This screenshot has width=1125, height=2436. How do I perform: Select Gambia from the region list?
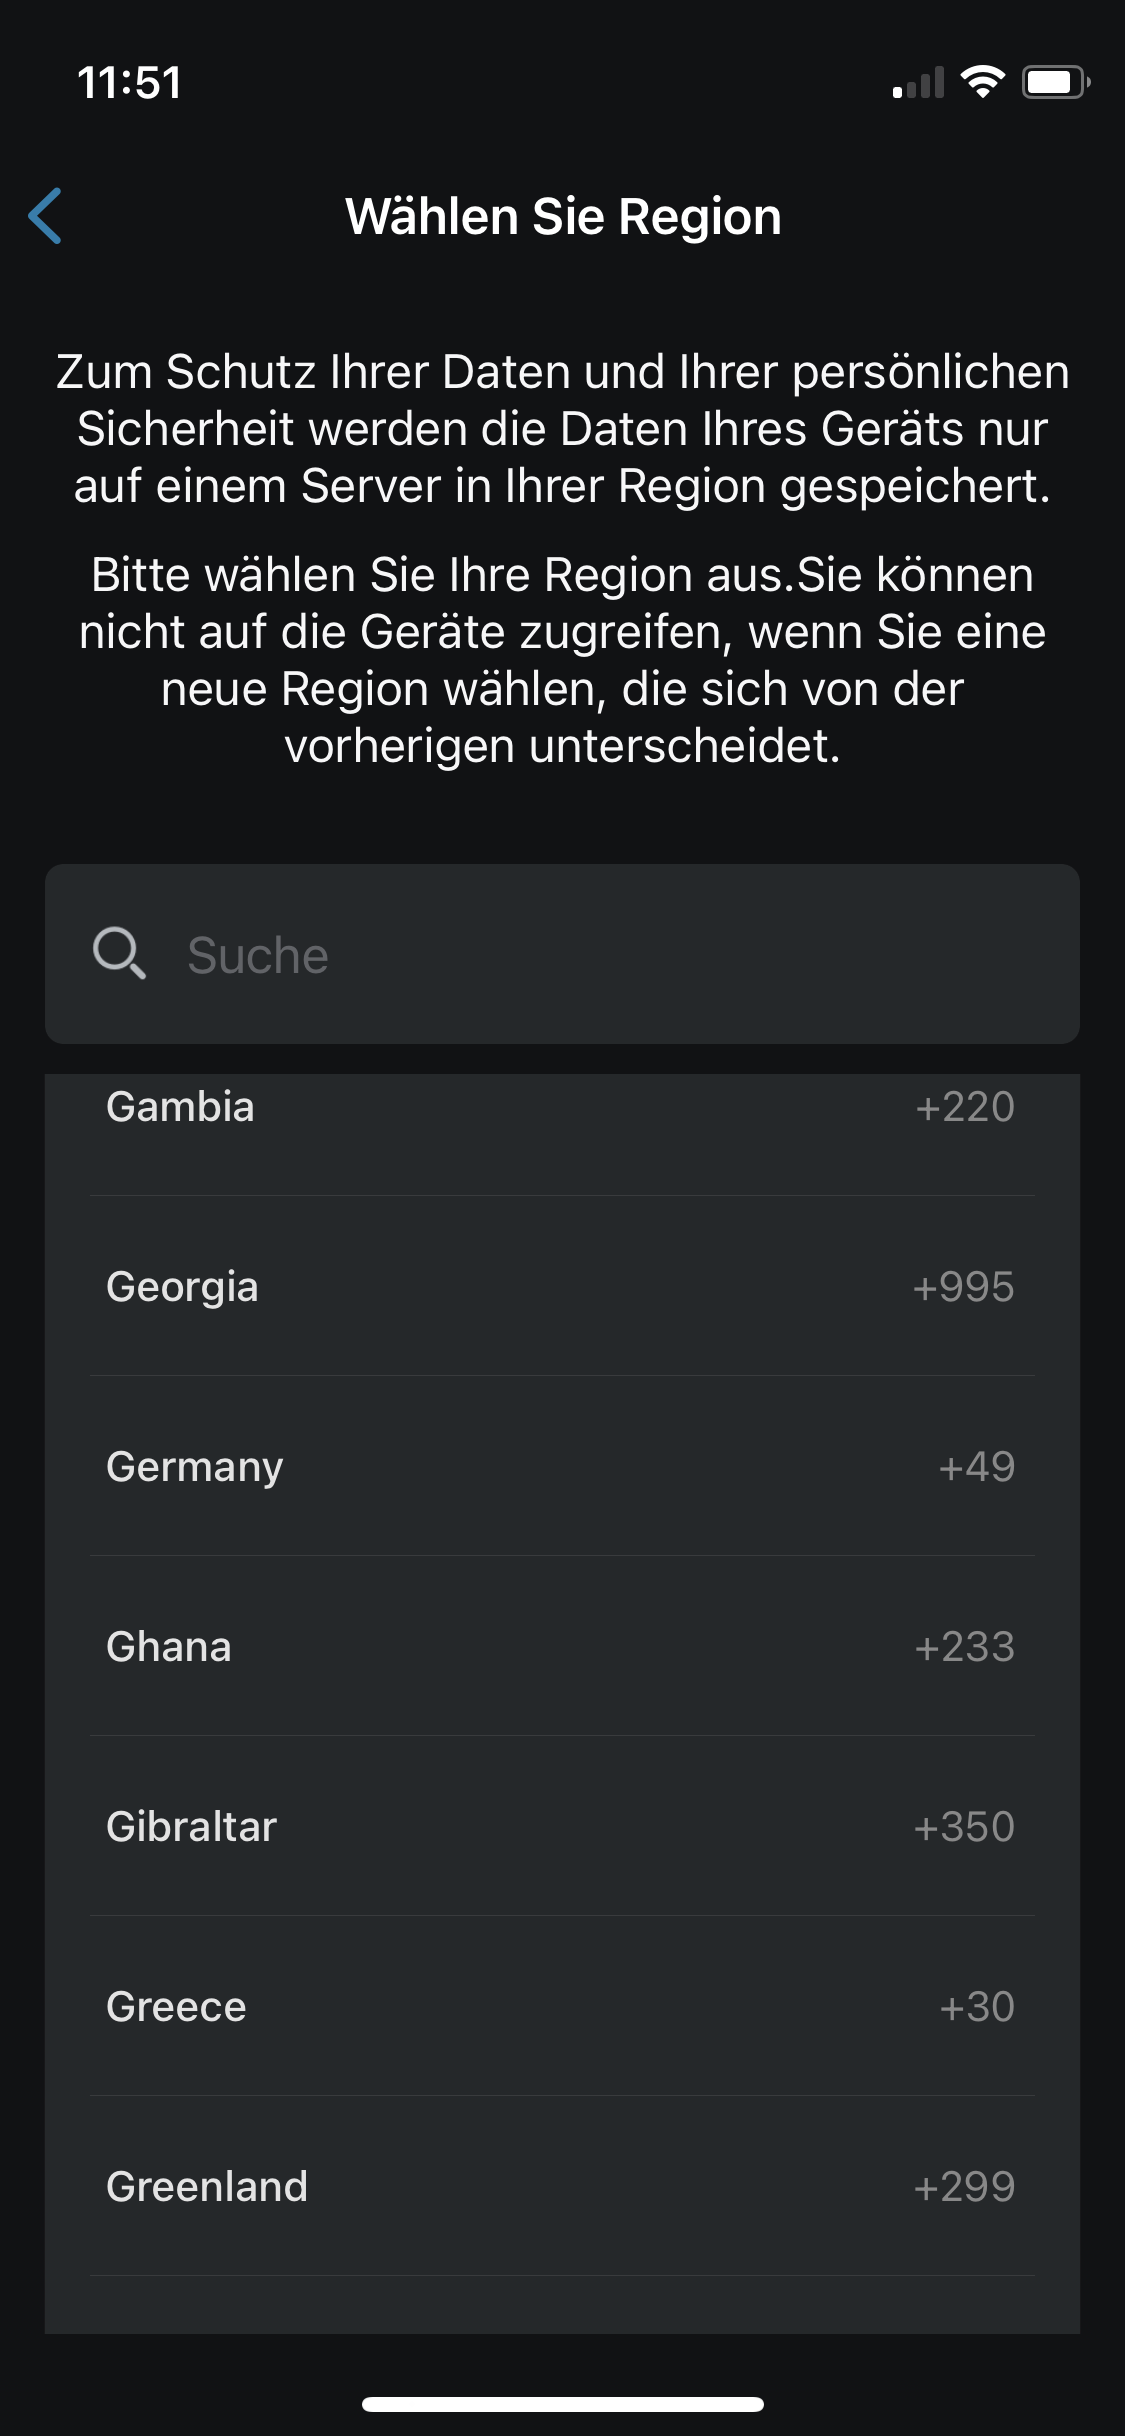coord(180,1107)
